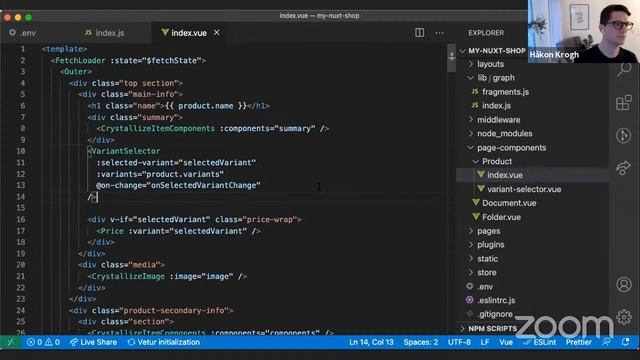This screenshot has width=640, height=360.
Task: Go to line via Ln 14, Col 13
Action: [371, 342]
